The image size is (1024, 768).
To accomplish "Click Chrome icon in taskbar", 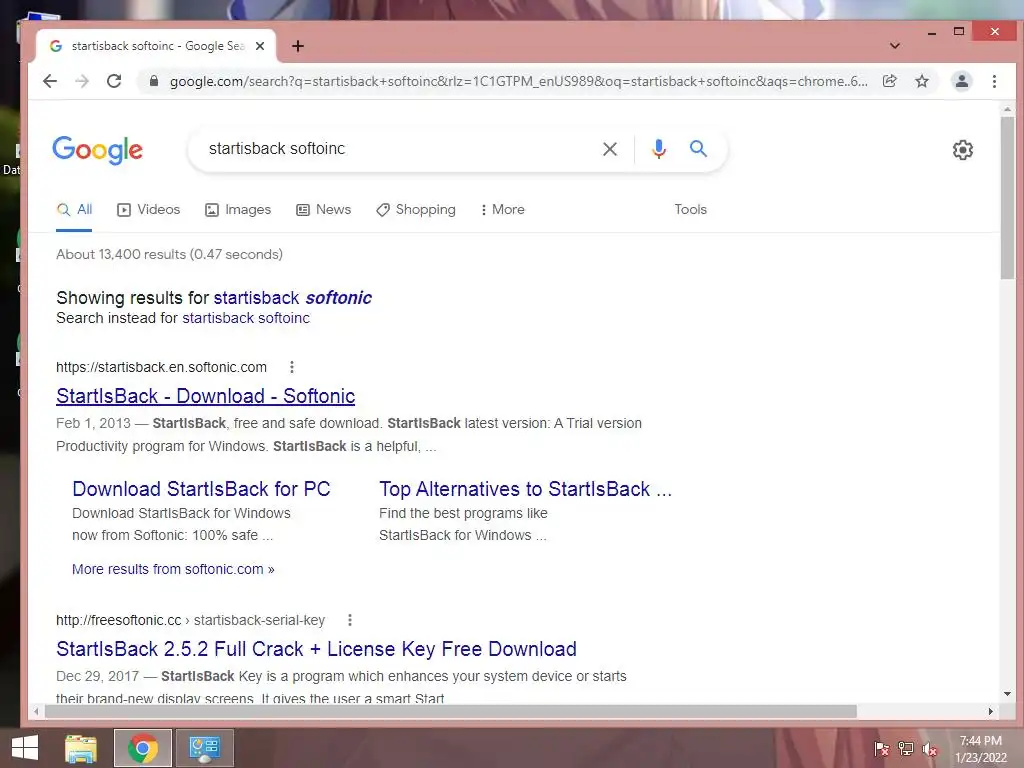I will pos(143,748).
